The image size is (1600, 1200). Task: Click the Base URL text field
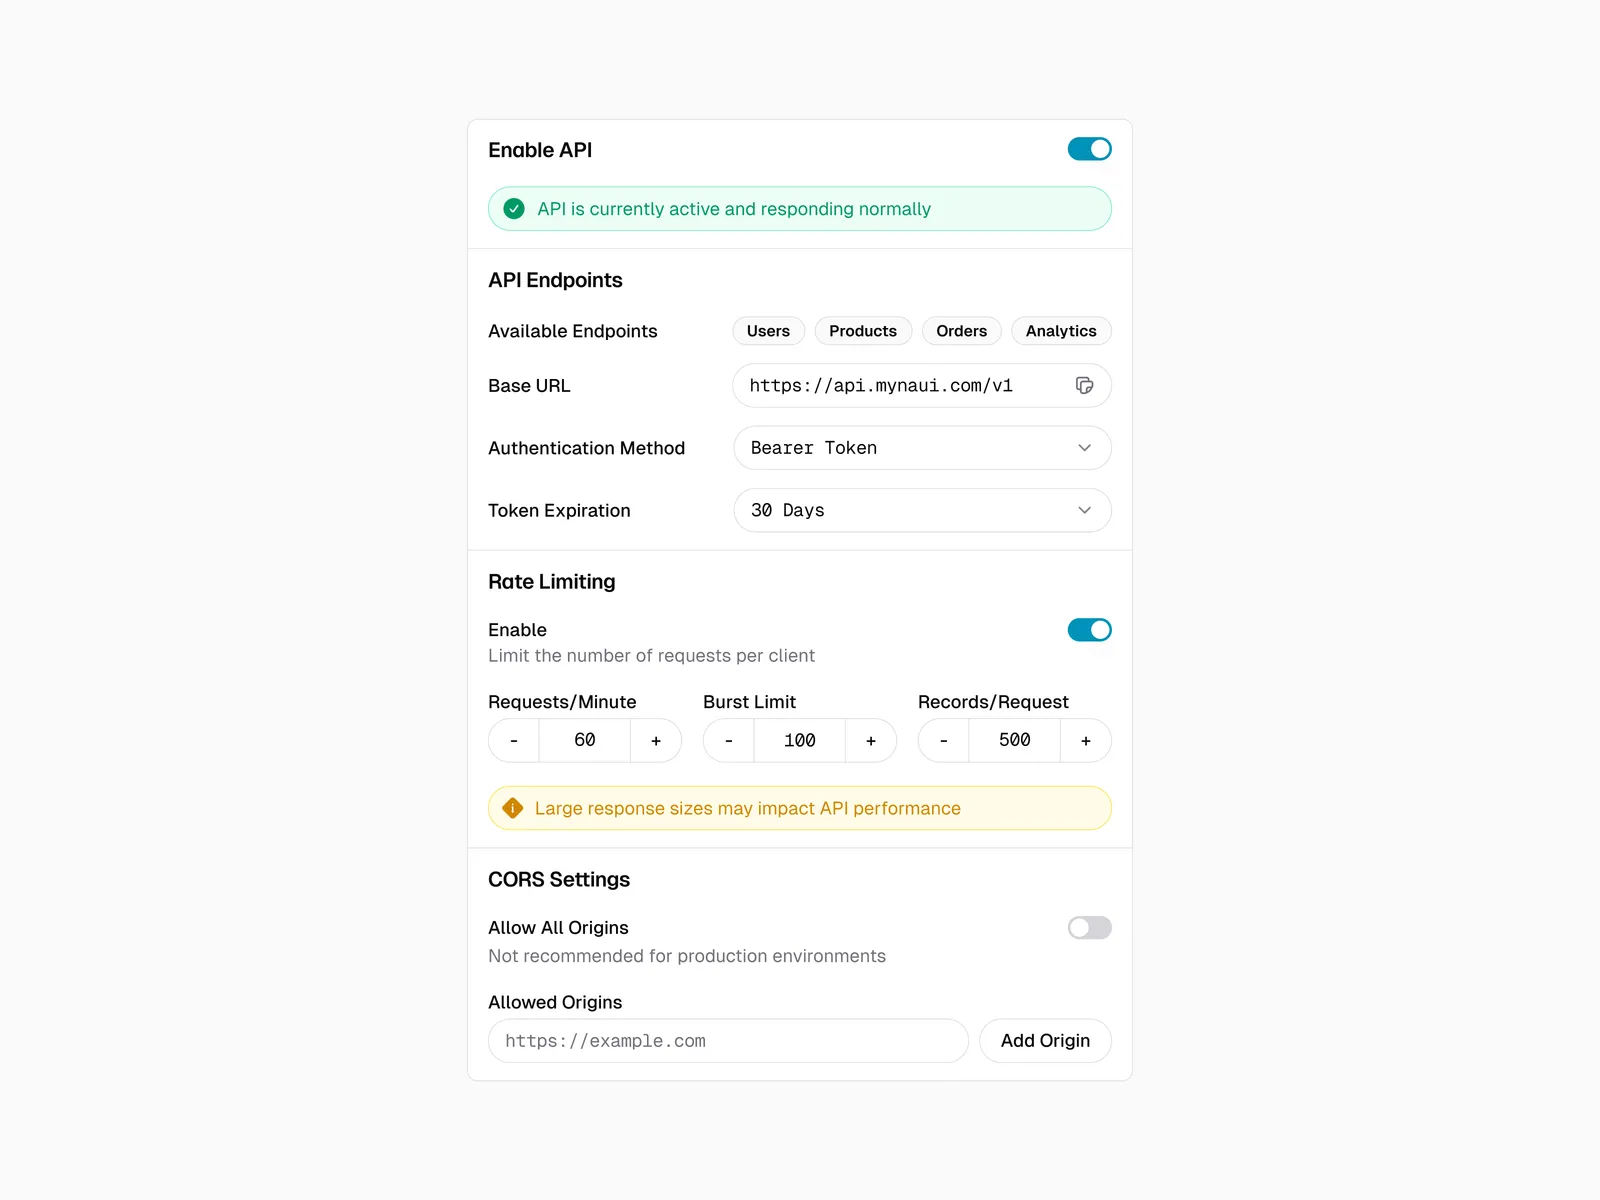900,386
